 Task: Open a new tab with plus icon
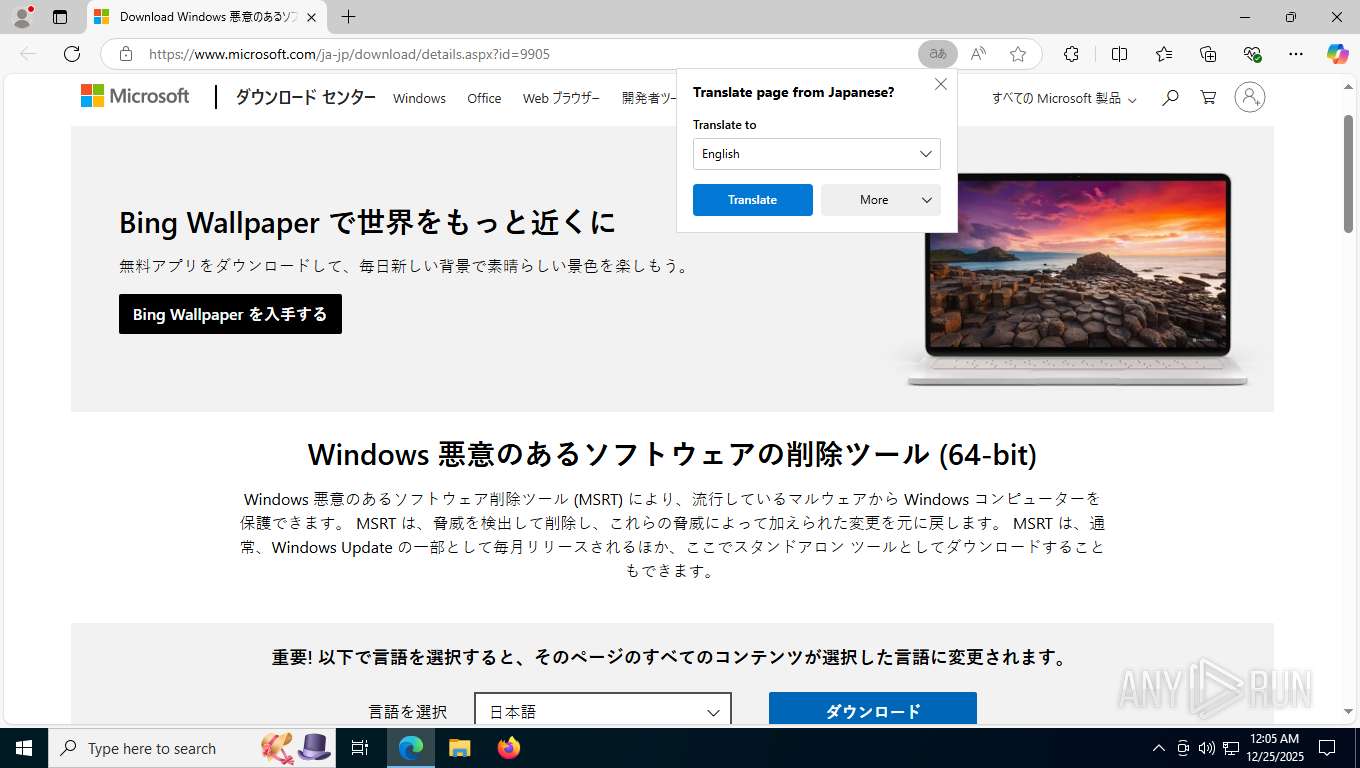(x=348, y=17)
